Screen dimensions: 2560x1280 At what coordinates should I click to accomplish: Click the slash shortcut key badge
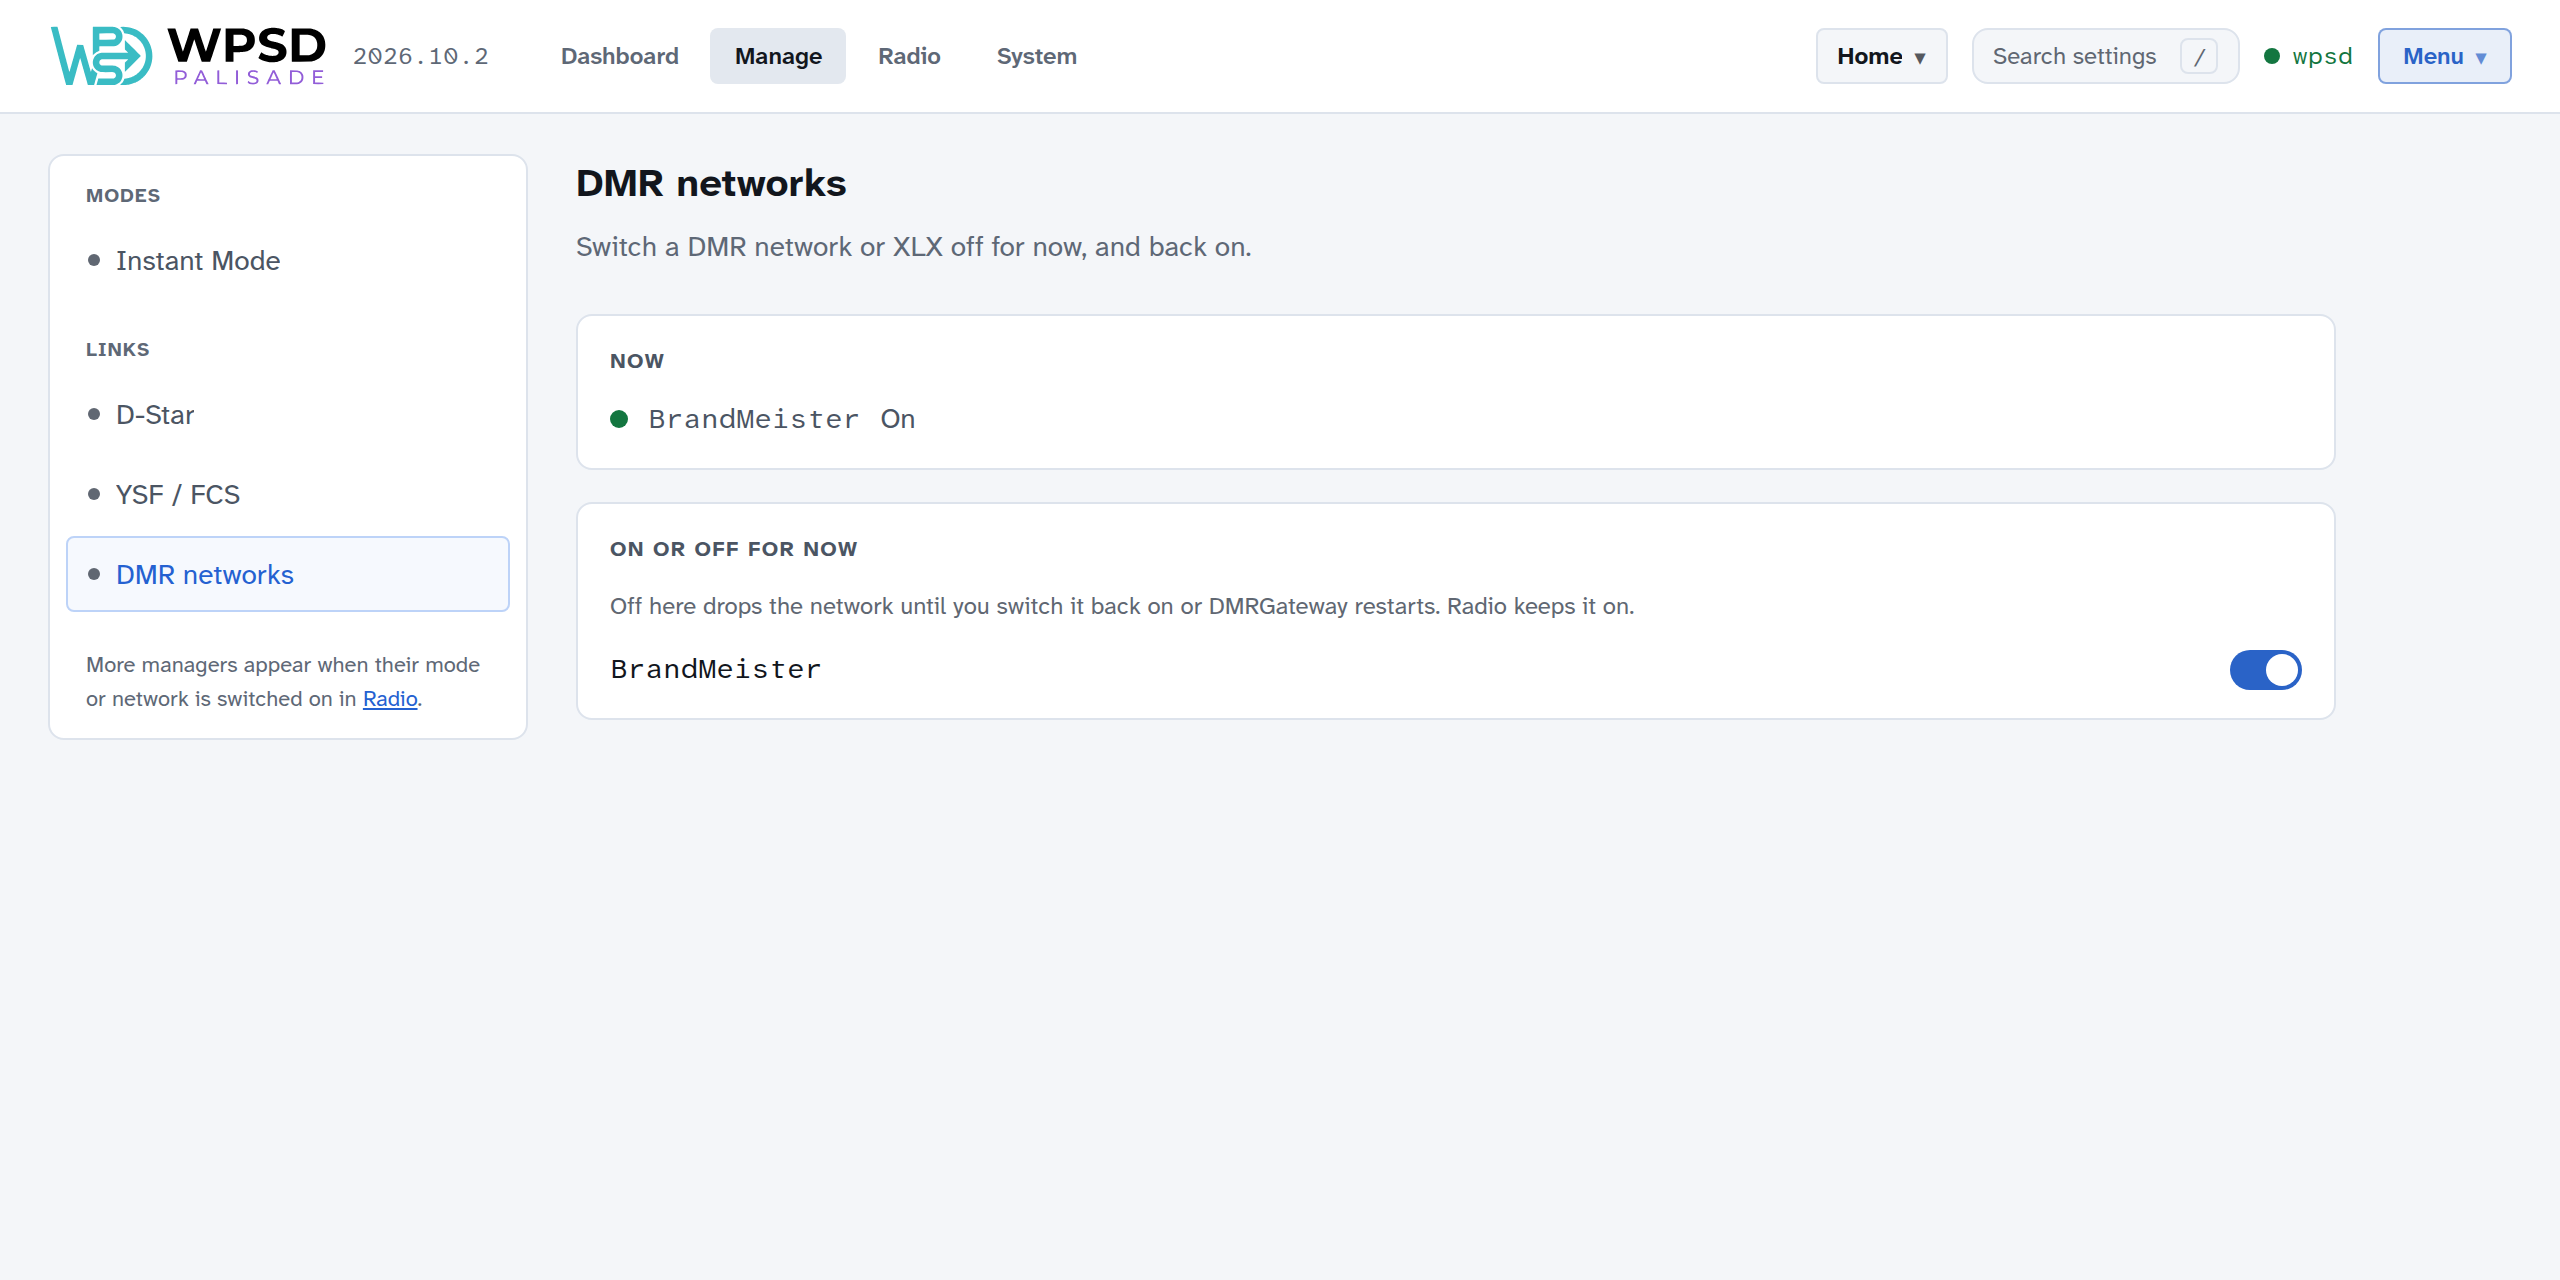2199,57
